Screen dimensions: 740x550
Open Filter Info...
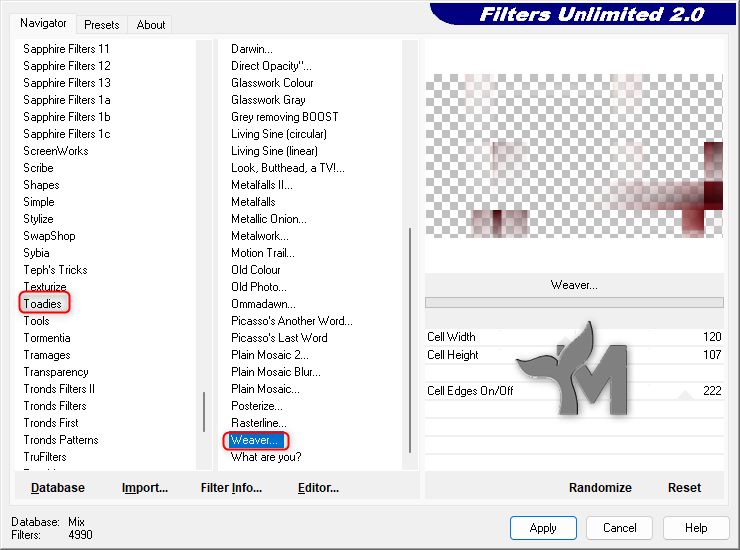click(x=231, y=487)
